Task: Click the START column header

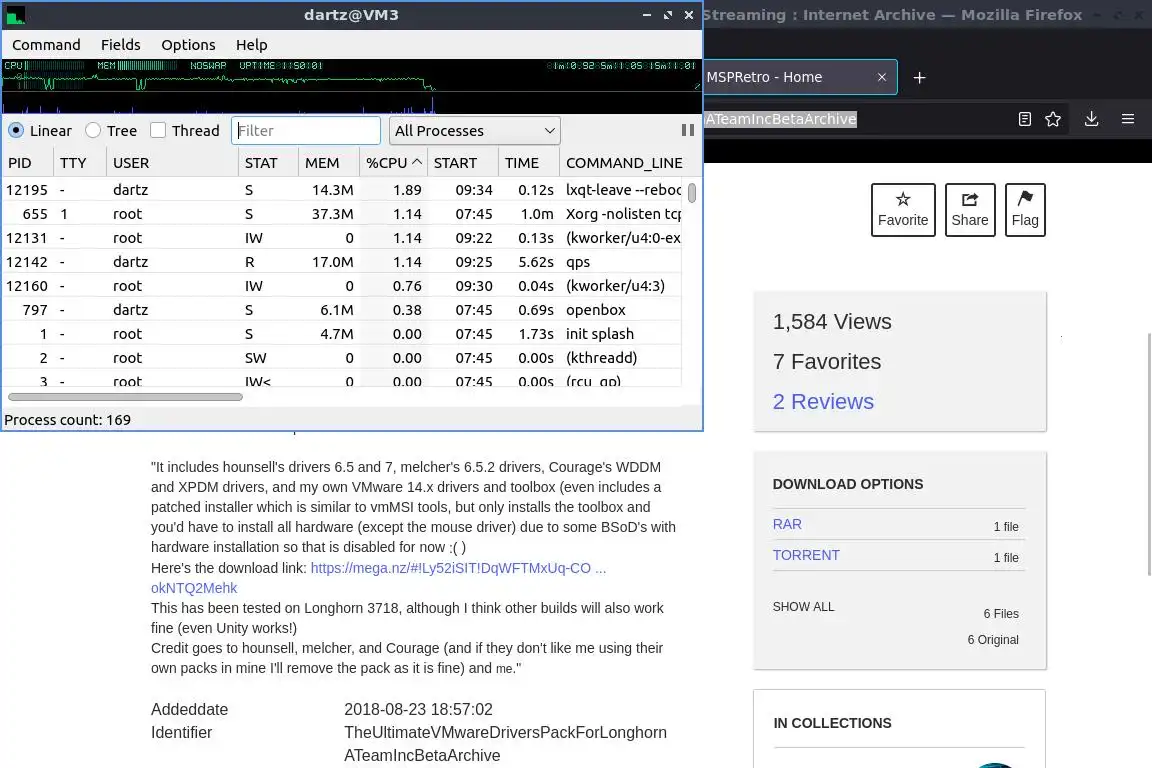Action: pyautogui.click(x=463, y=163)
